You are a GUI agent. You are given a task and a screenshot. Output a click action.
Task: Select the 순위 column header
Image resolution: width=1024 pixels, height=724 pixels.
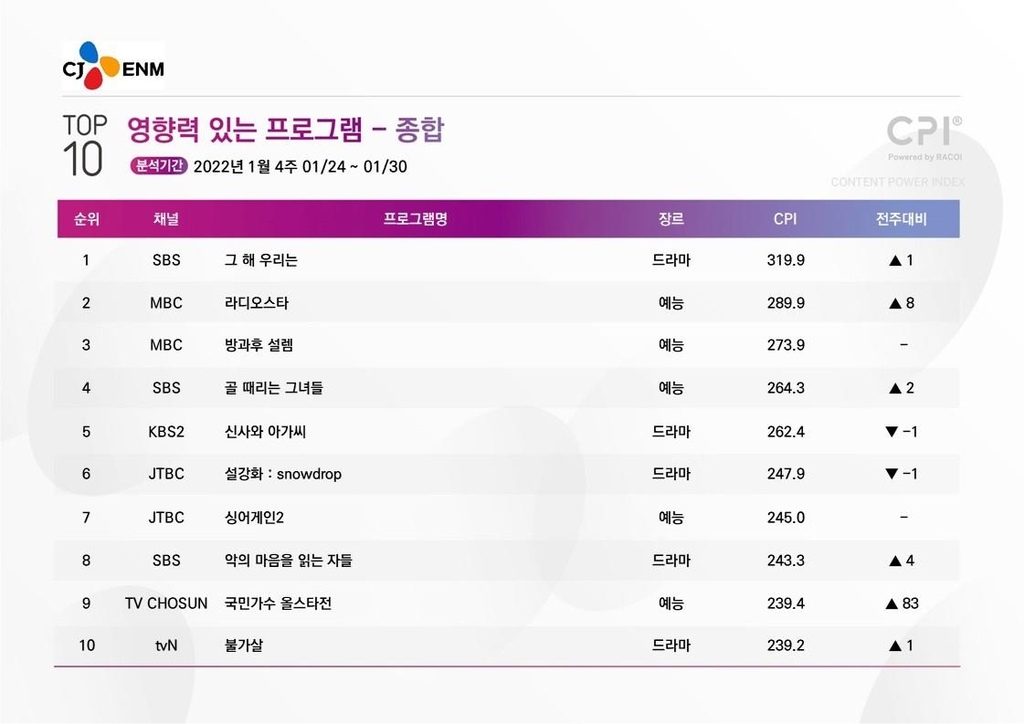(x=86, y=219)
